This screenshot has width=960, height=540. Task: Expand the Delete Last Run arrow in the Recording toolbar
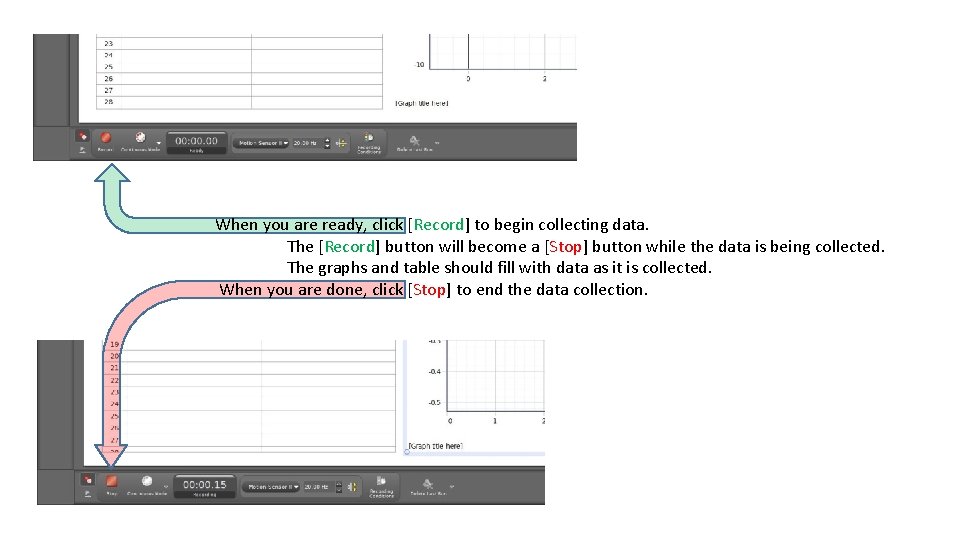452,487
